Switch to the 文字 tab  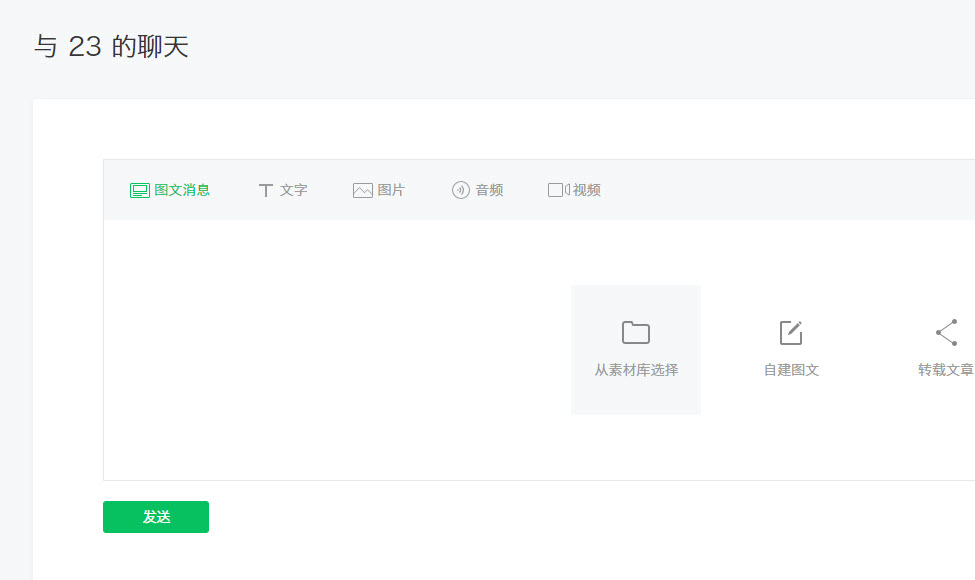(x=283, y=189)
